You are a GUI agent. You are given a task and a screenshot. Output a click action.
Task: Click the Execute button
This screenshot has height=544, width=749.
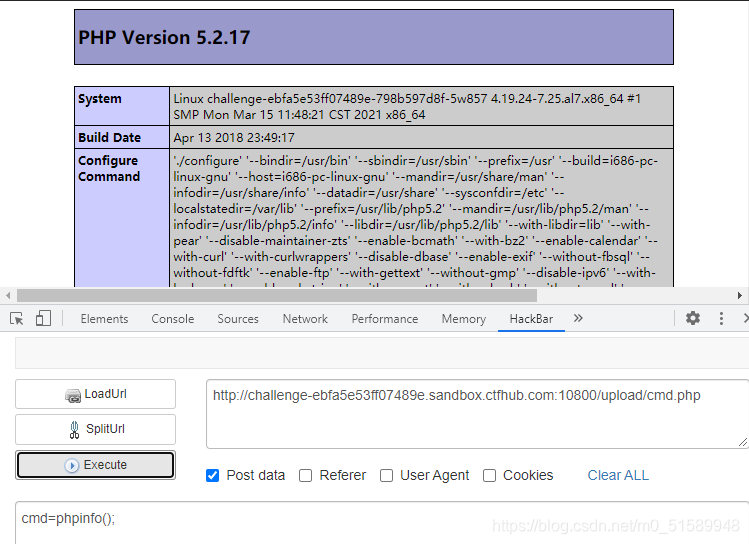(96, 465)
